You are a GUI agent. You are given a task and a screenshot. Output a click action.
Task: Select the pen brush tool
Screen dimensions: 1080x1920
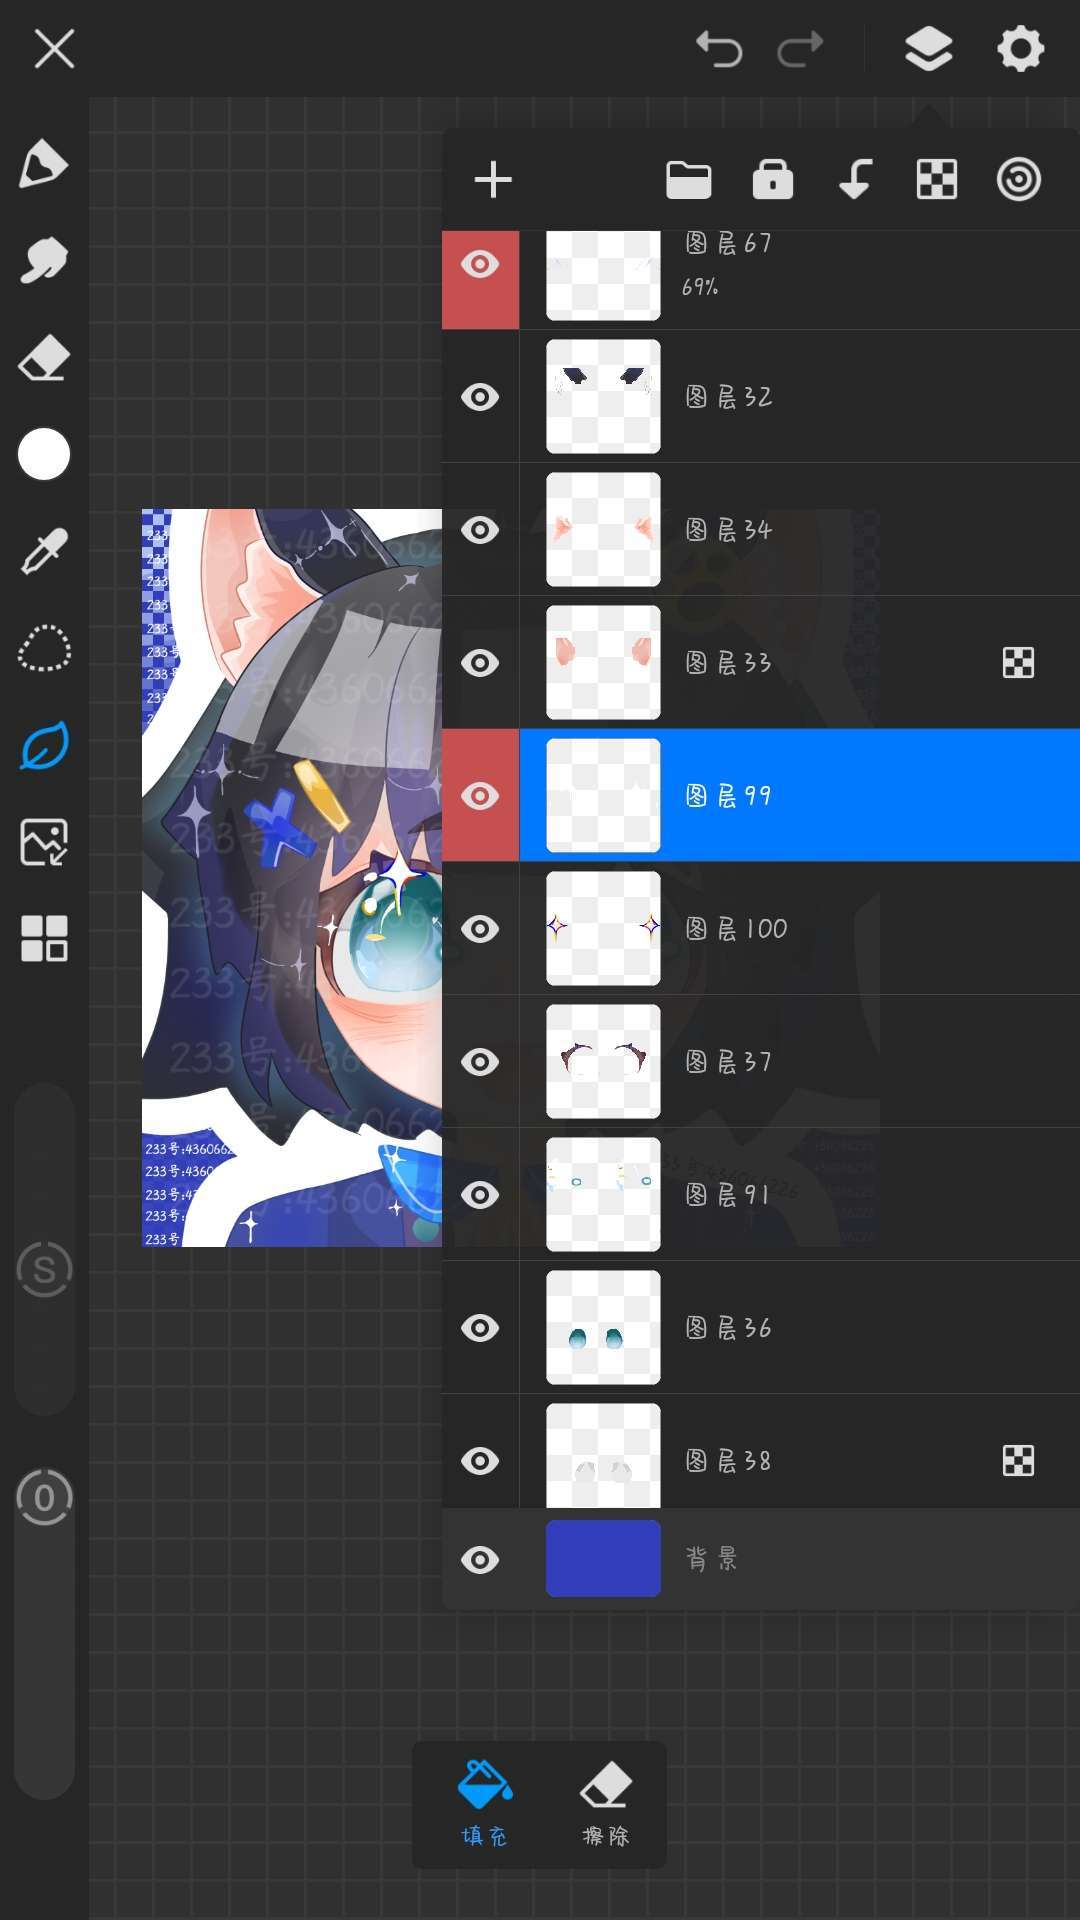(44, 164)
